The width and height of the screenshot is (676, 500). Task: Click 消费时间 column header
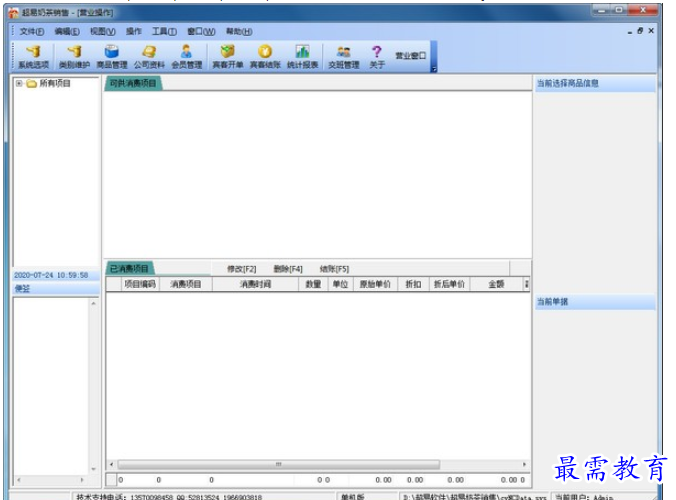coord(255,284)
